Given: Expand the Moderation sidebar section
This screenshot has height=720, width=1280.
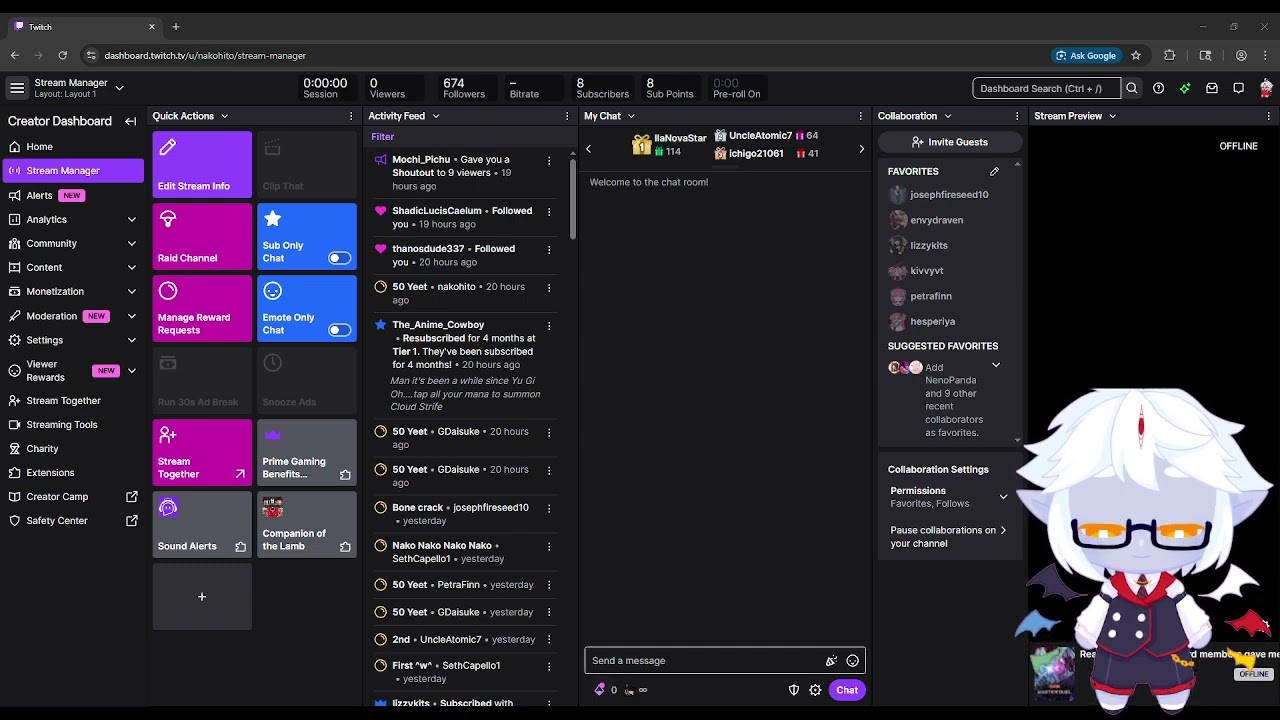Looking at the screenshot, I should coord(131,316).
